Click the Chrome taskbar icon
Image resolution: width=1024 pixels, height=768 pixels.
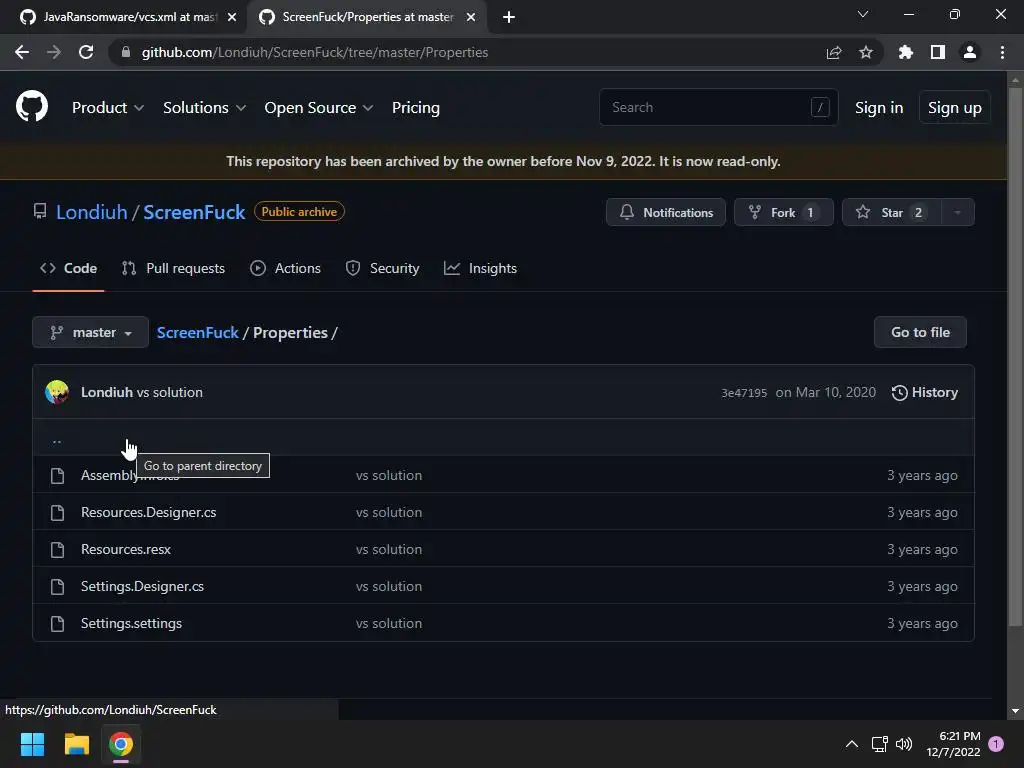pyautogui.click(x=121, y=744)
